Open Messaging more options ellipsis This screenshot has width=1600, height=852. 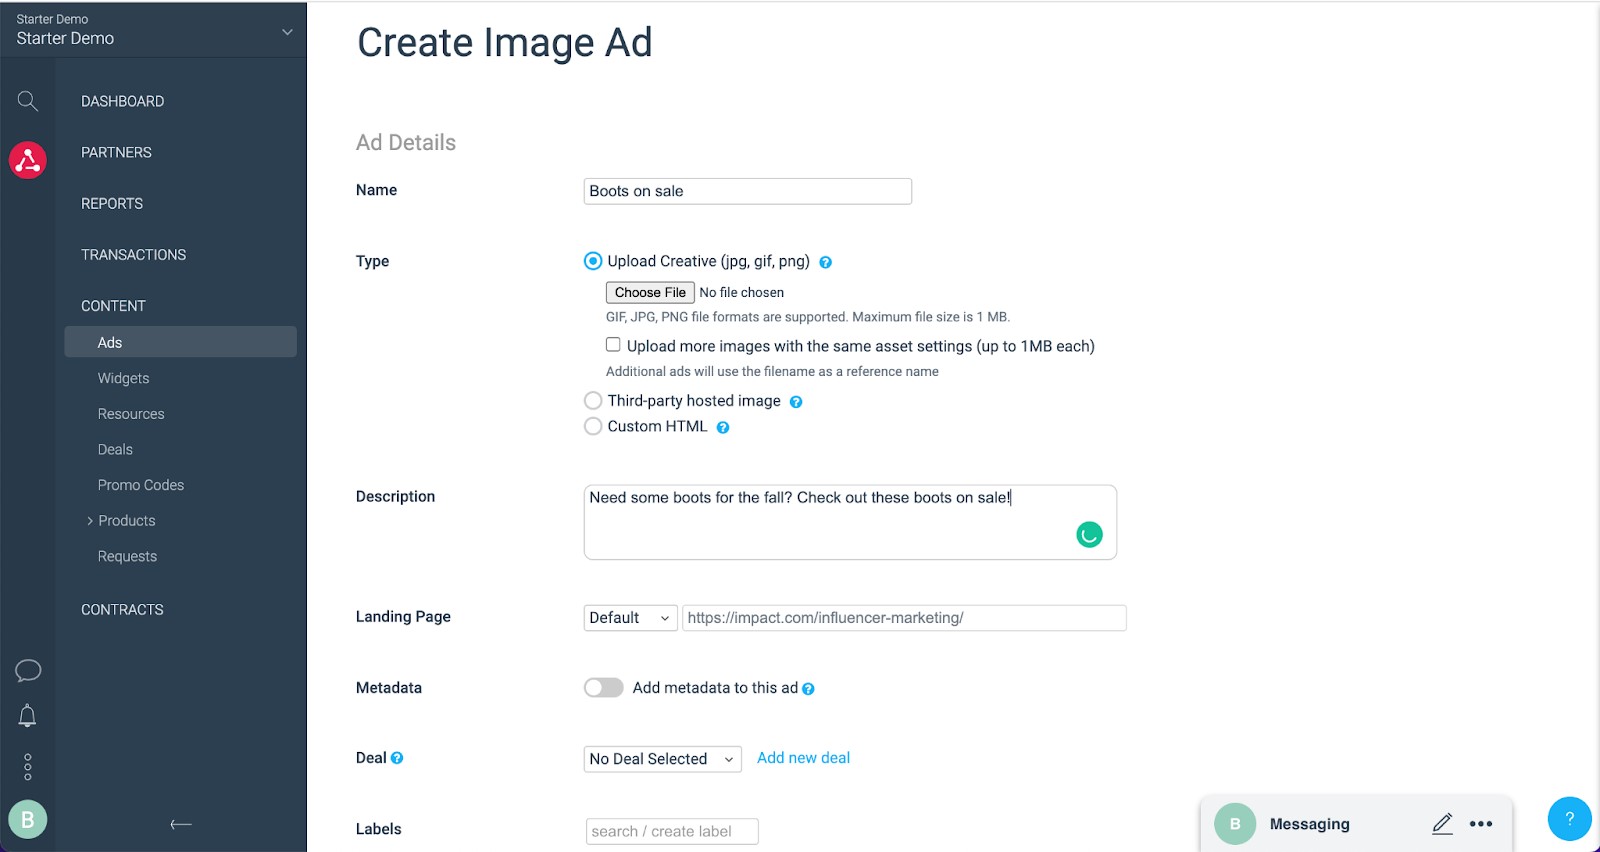[1481, 824]
